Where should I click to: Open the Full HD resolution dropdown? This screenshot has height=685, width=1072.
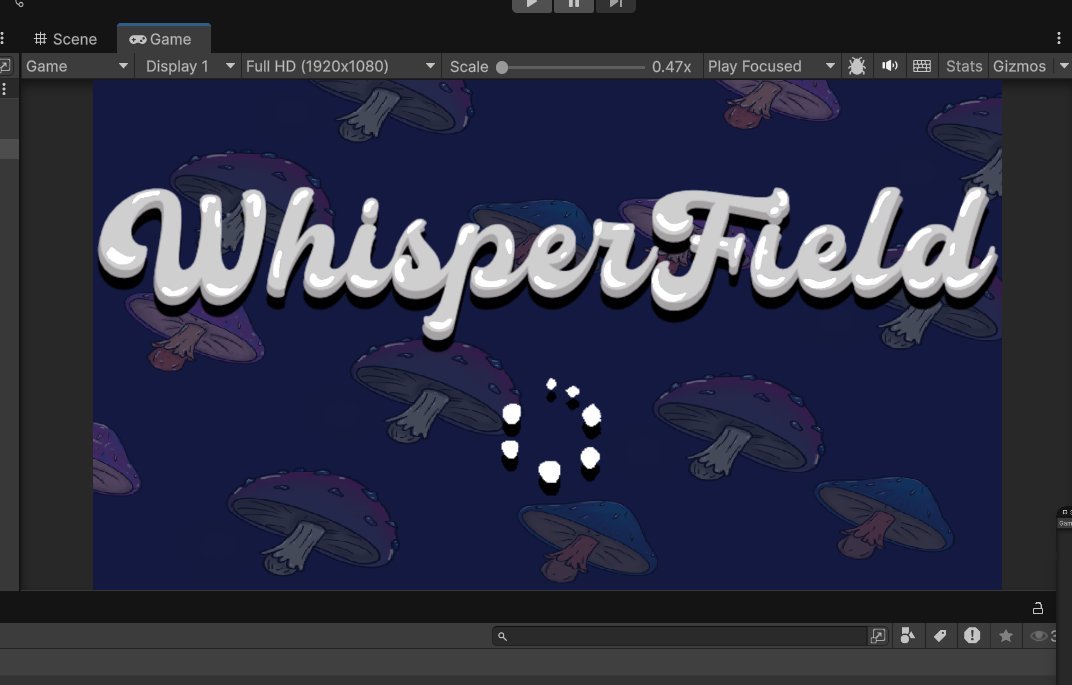tap(340, 66)
